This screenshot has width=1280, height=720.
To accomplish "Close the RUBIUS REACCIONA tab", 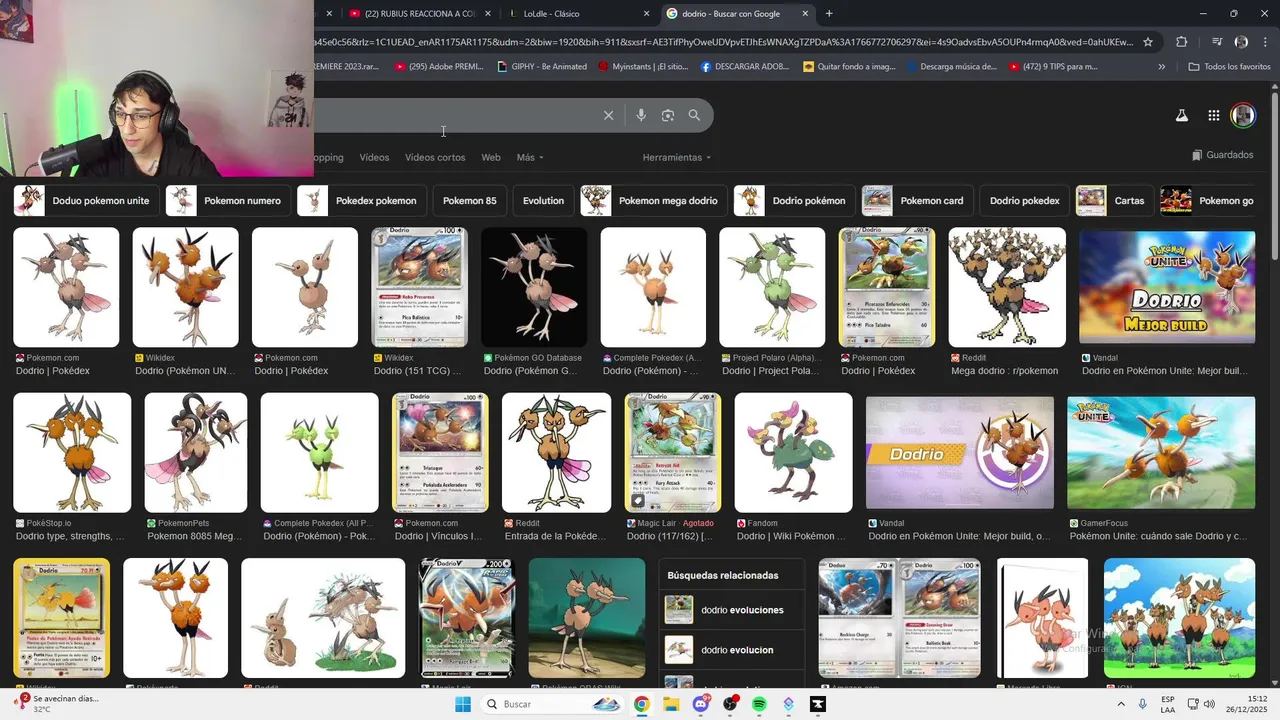I will click(x=488, y=14).
